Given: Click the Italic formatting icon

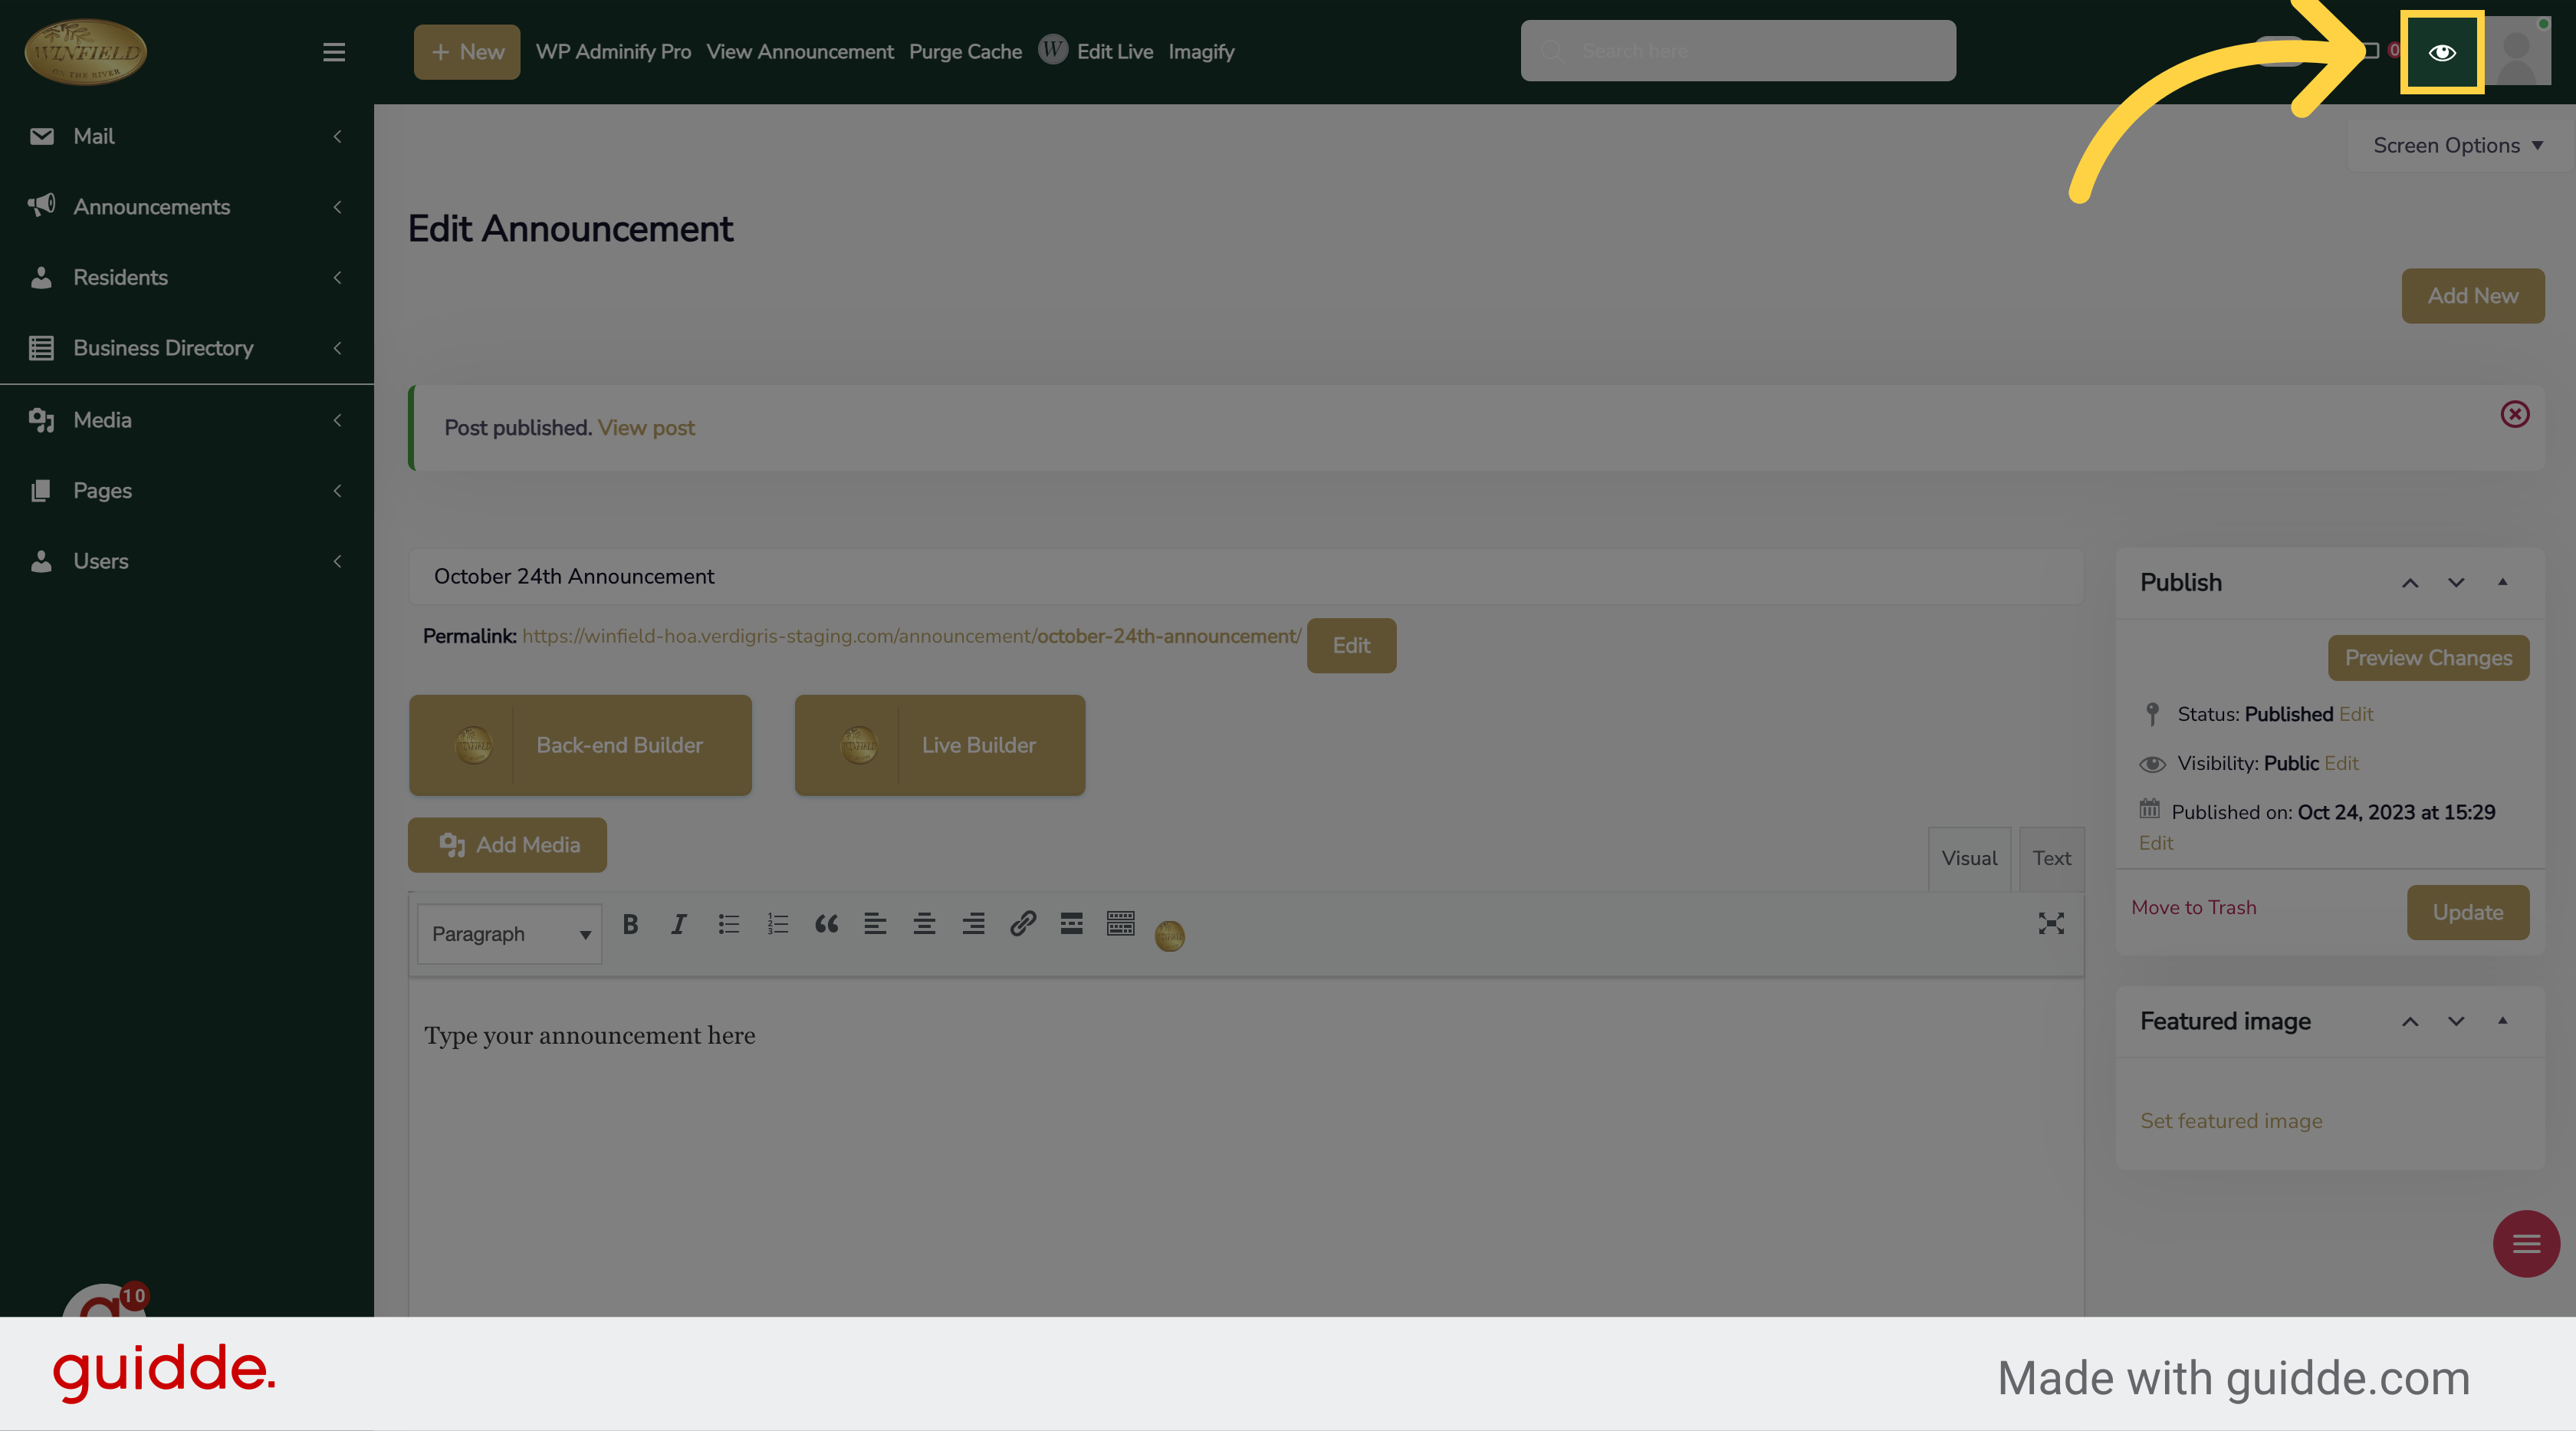Looking at the screenshot, I should (x=679, y=924).
